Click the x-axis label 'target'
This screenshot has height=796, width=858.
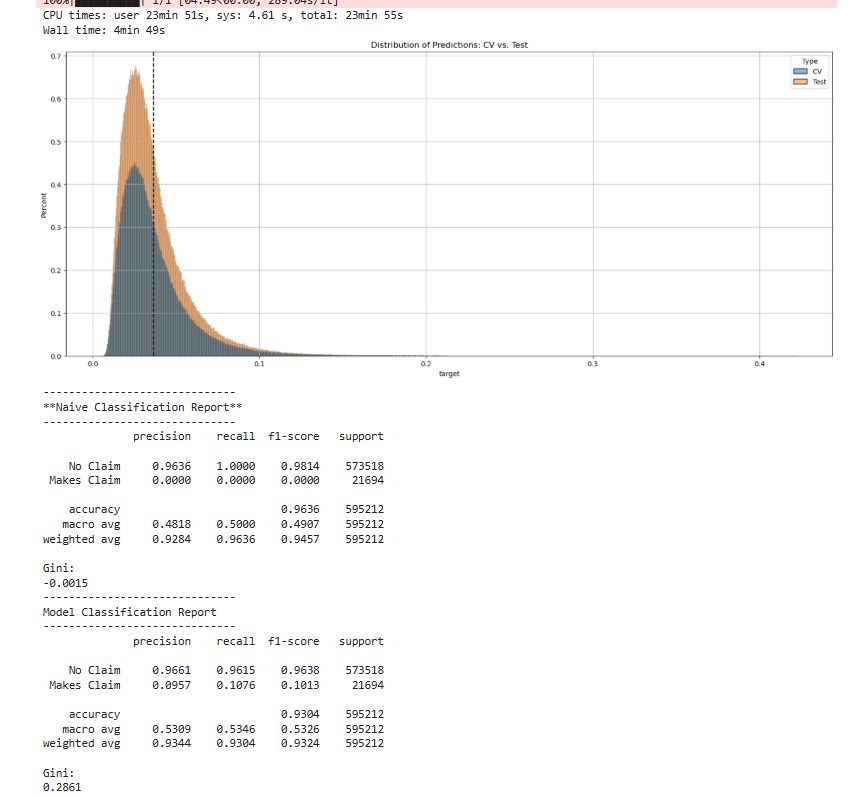tap(449, 373)
